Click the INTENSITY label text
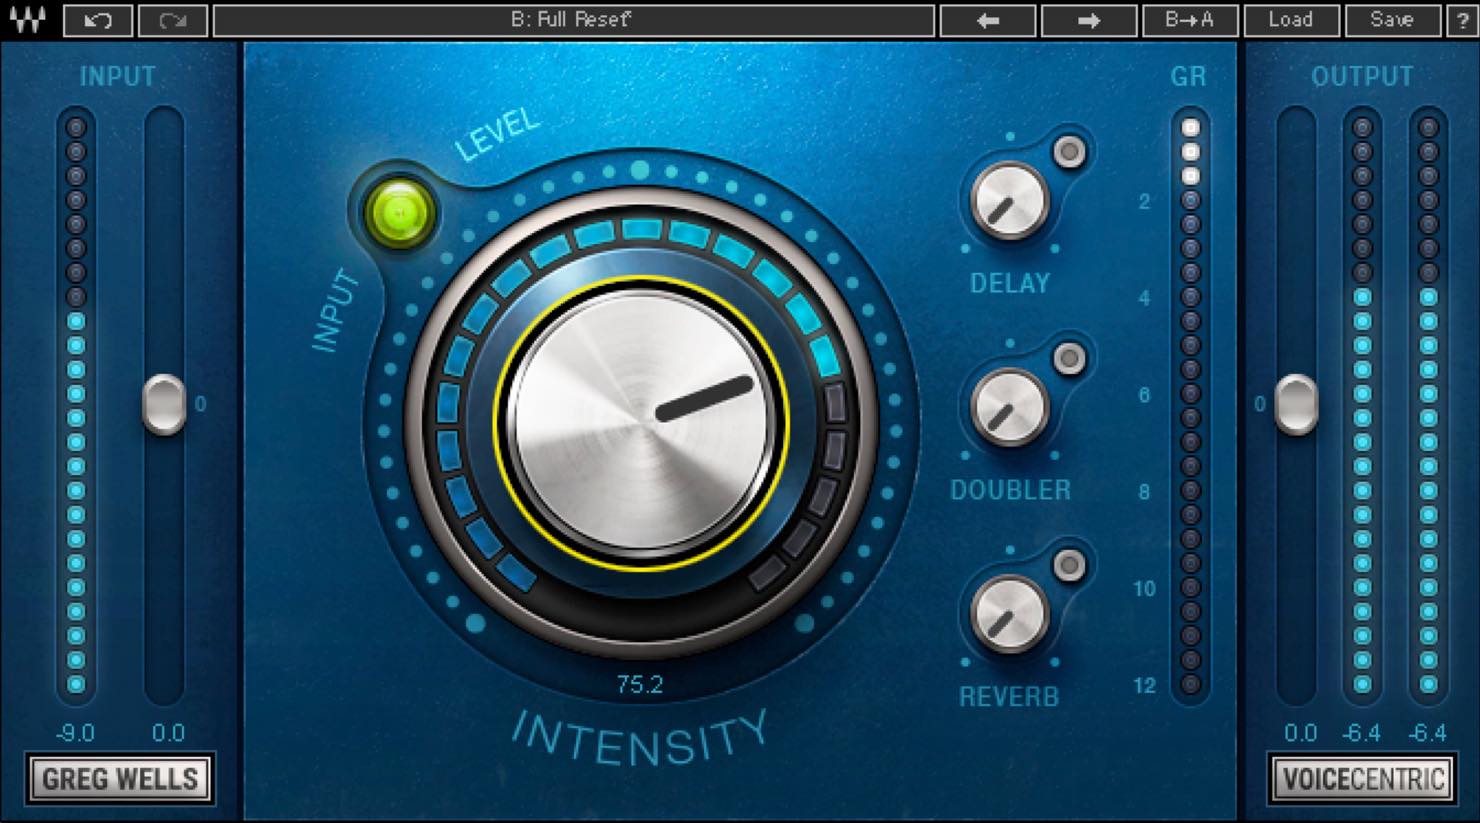 click(640, 741)
